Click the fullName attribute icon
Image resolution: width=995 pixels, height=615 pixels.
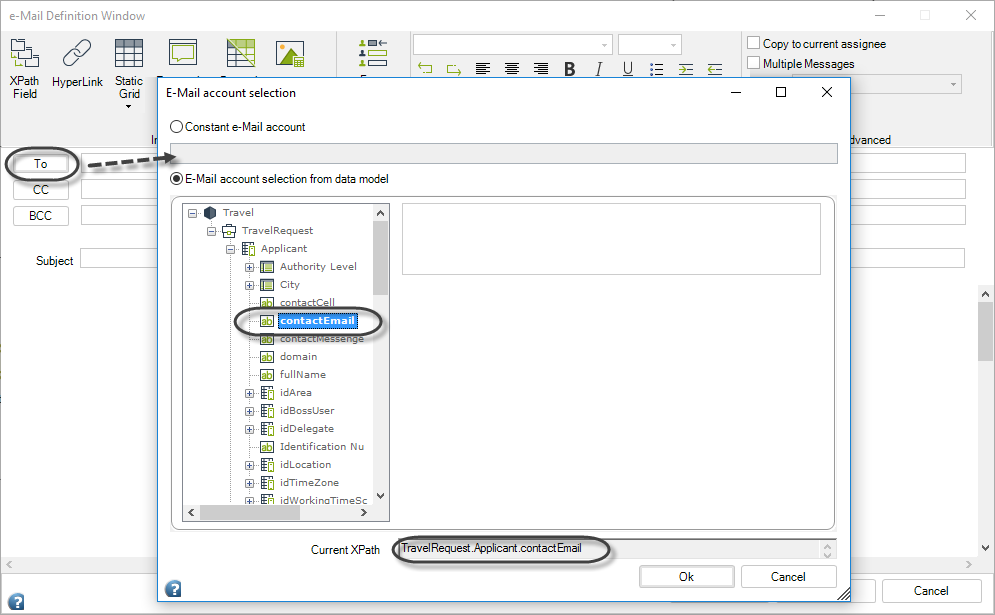[267, 375]
